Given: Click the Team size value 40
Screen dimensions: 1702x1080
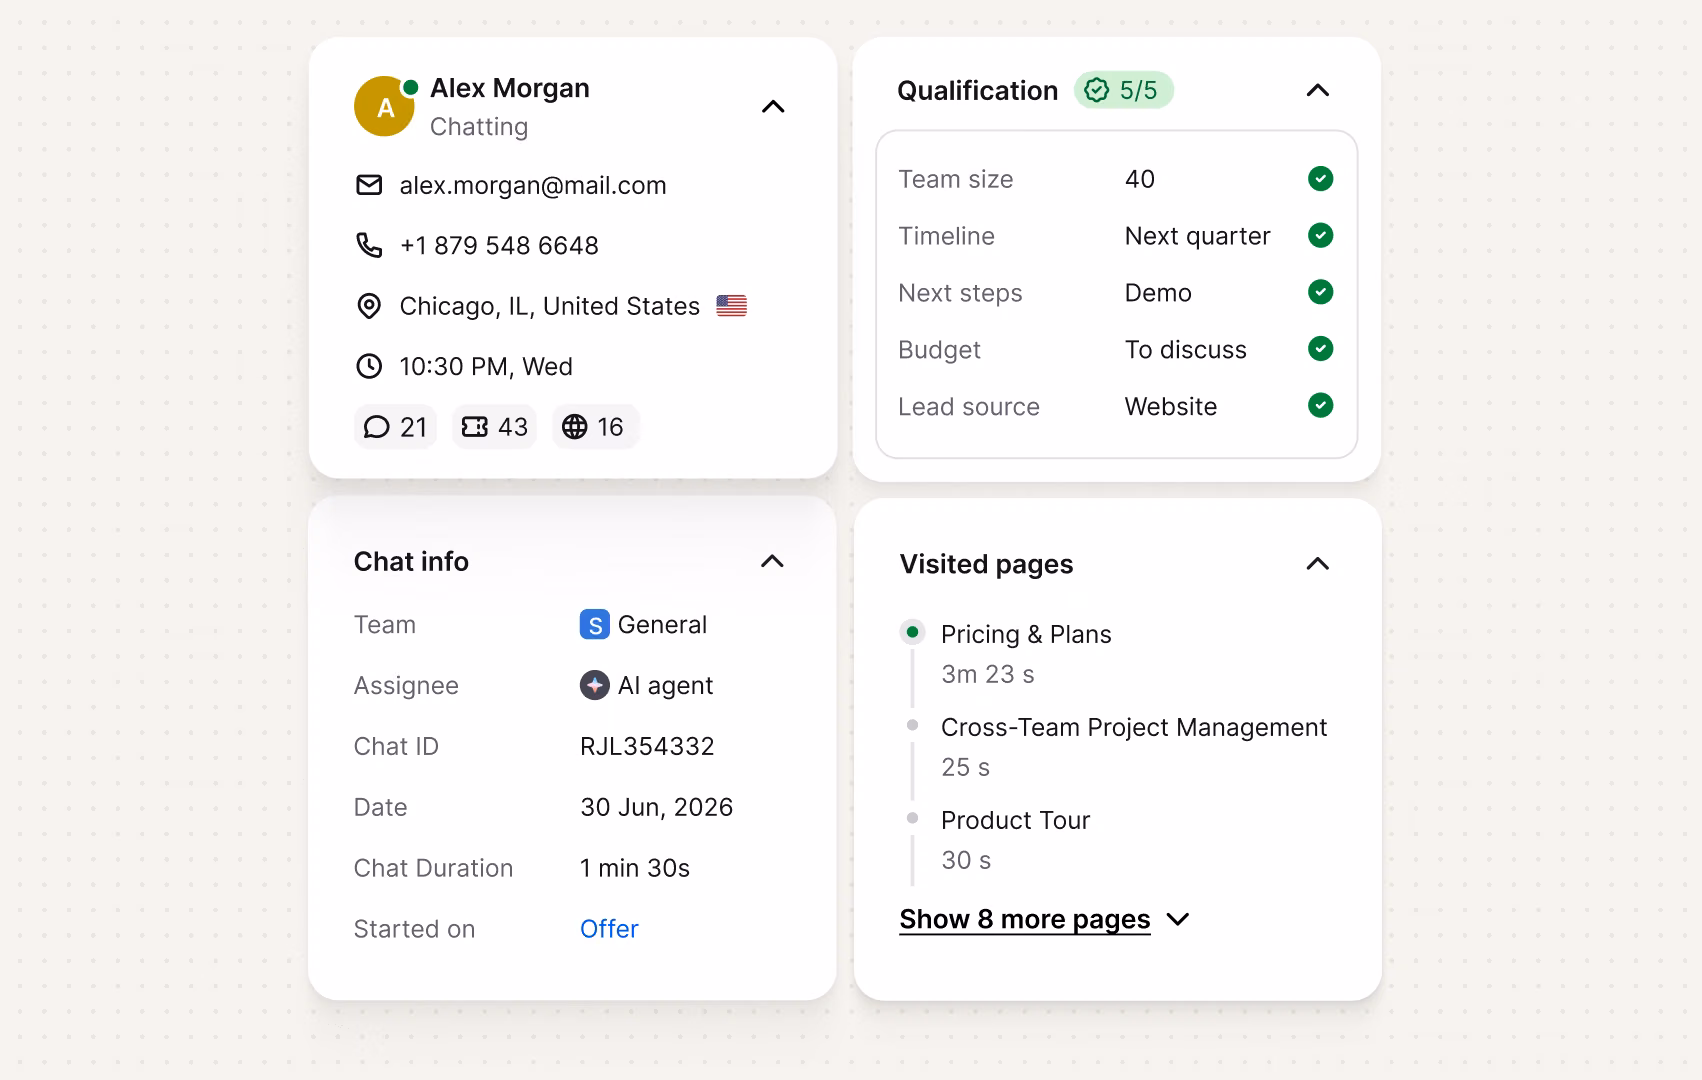Looking at the screenshot, I should tap(1140, 179).
